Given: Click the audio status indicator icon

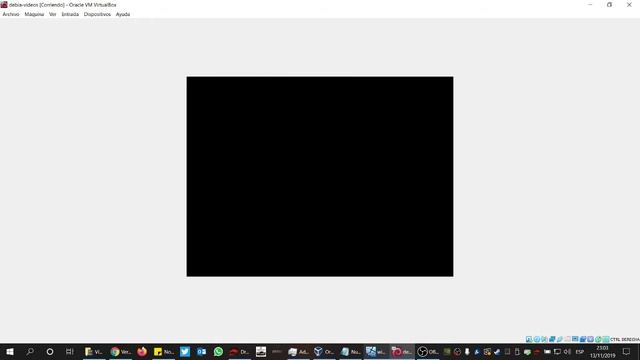Looking at the screenshot, I should coord(544,339).
